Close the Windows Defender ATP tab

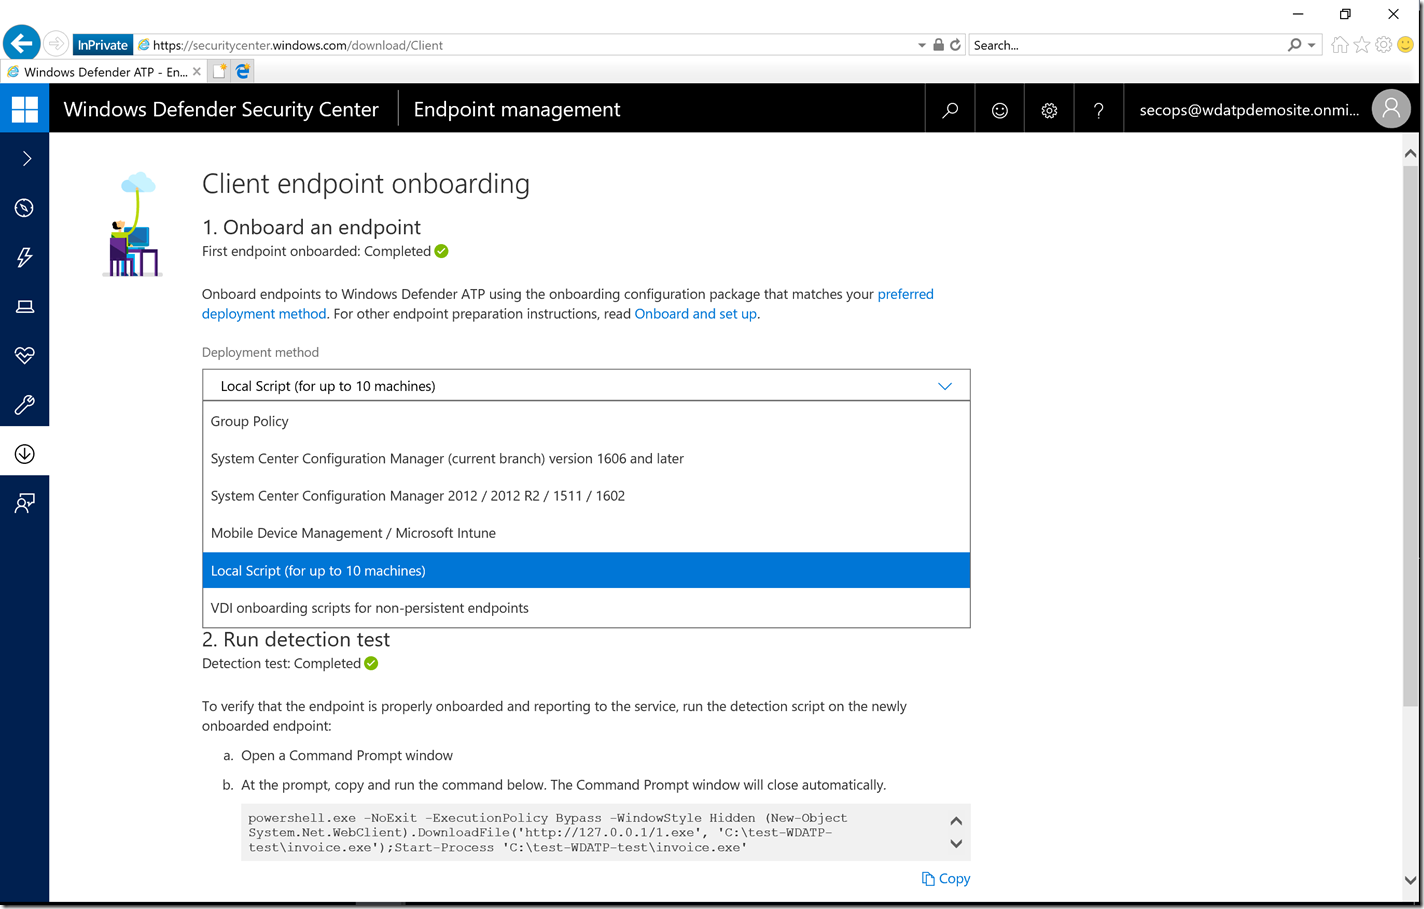[197, 72]
